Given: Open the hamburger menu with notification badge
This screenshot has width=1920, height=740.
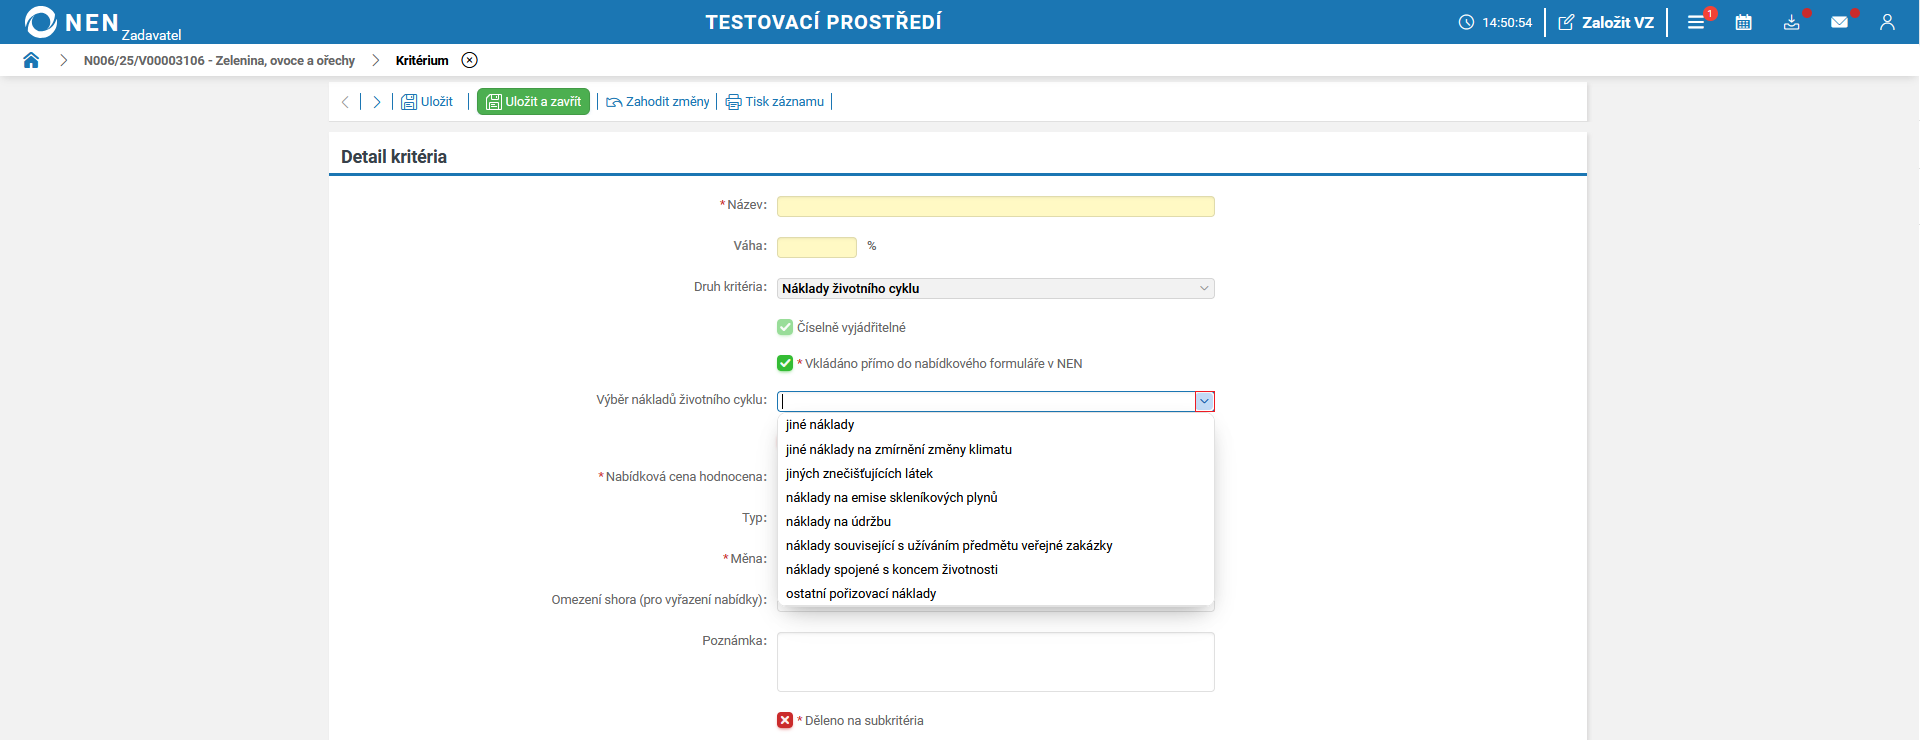Looking at the screenshot, I should [x=1696, y=22].
